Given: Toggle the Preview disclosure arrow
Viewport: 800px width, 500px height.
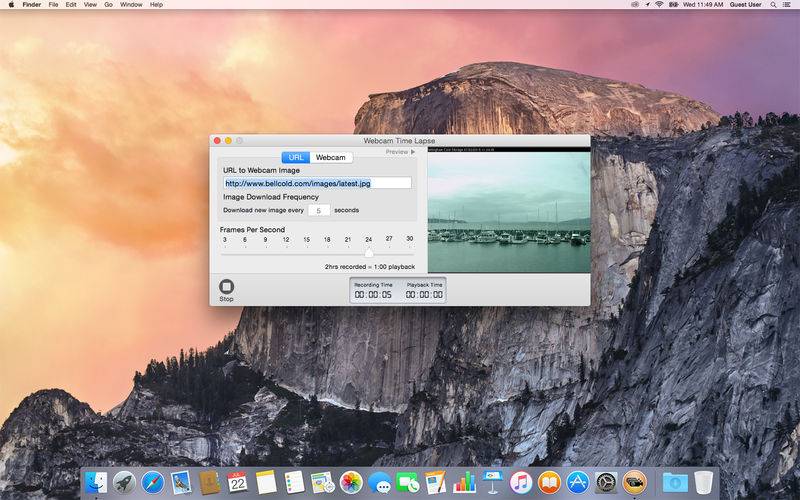Looking at the screenshot, I should (x=413, y=152).
